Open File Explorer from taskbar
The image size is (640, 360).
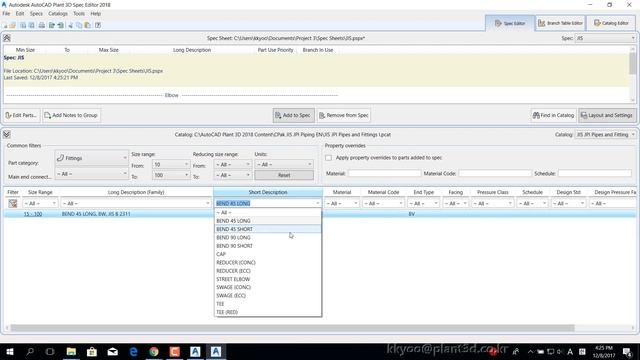pyautogui.click(x=71, y=351)
